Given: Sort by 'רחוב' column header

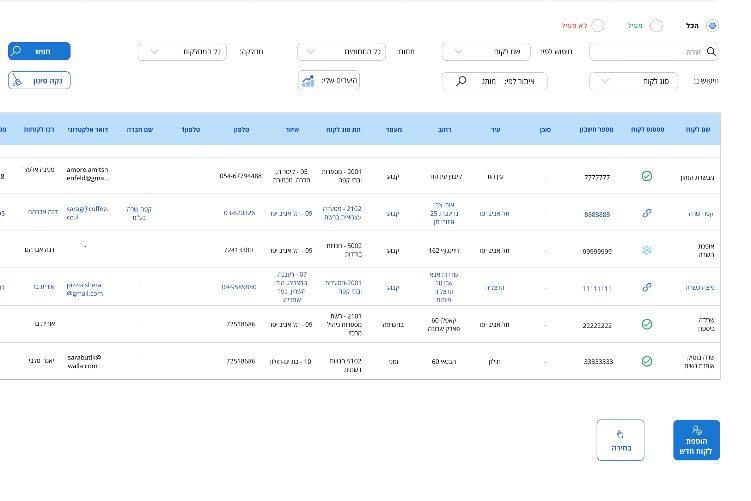Looking at the screenshot, I should click(444, 130).
